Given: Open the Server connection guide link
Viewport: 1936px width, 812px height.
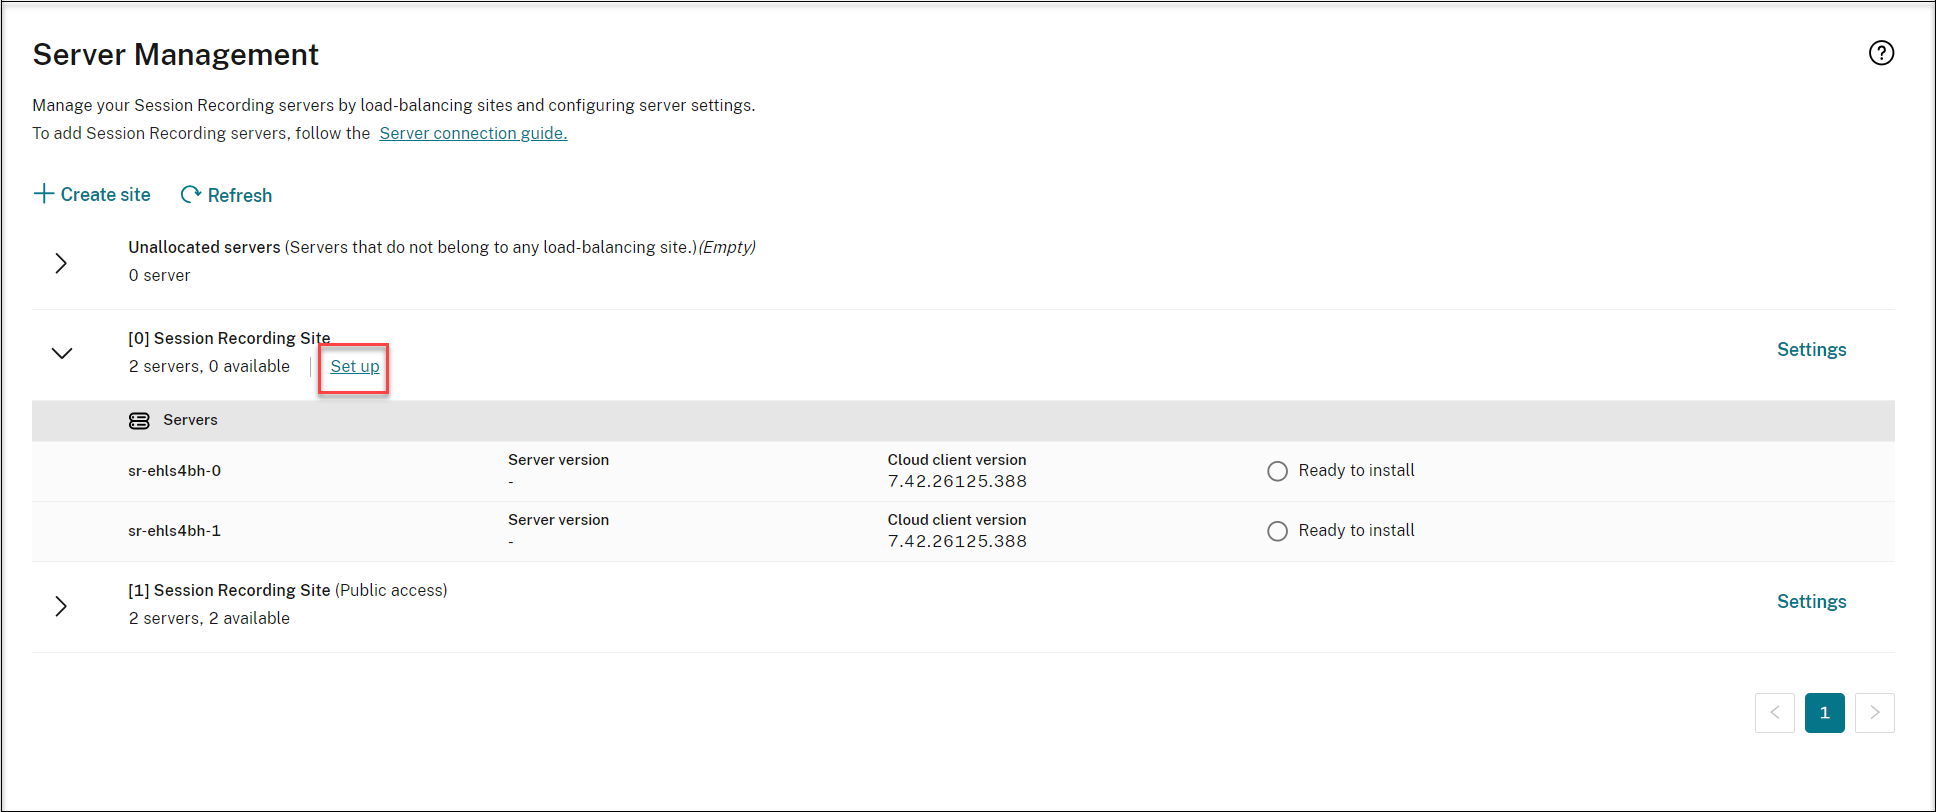Looking at the screenshot, I should [x=473, y=133].
